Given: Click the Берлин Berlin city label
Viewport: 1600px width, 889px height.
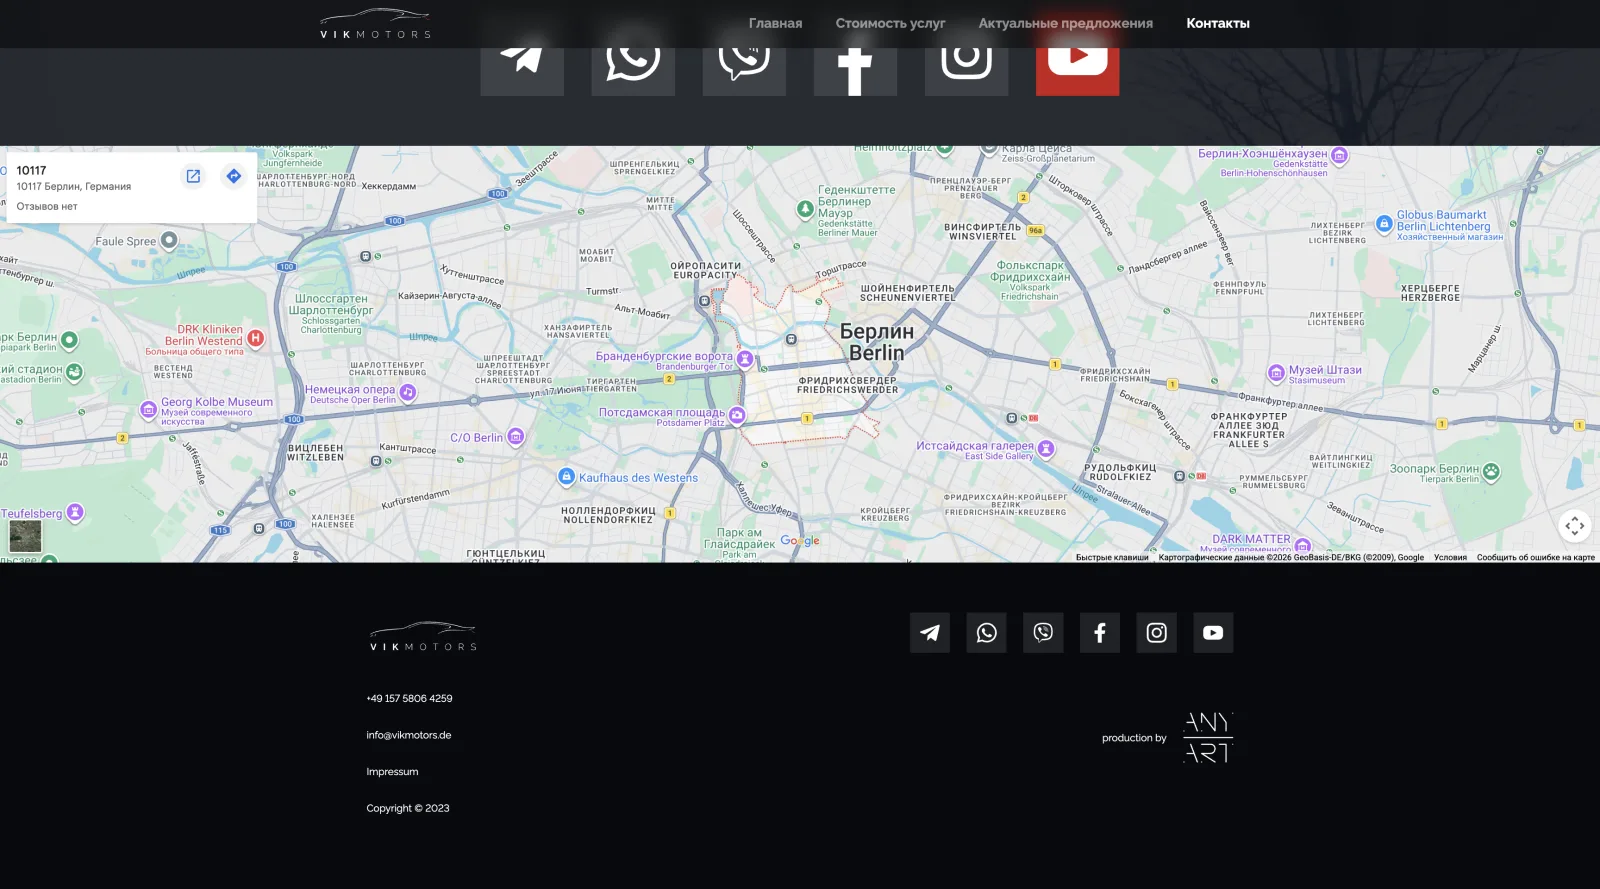Looking at the screenshot, I should click(x=877, y=342).
